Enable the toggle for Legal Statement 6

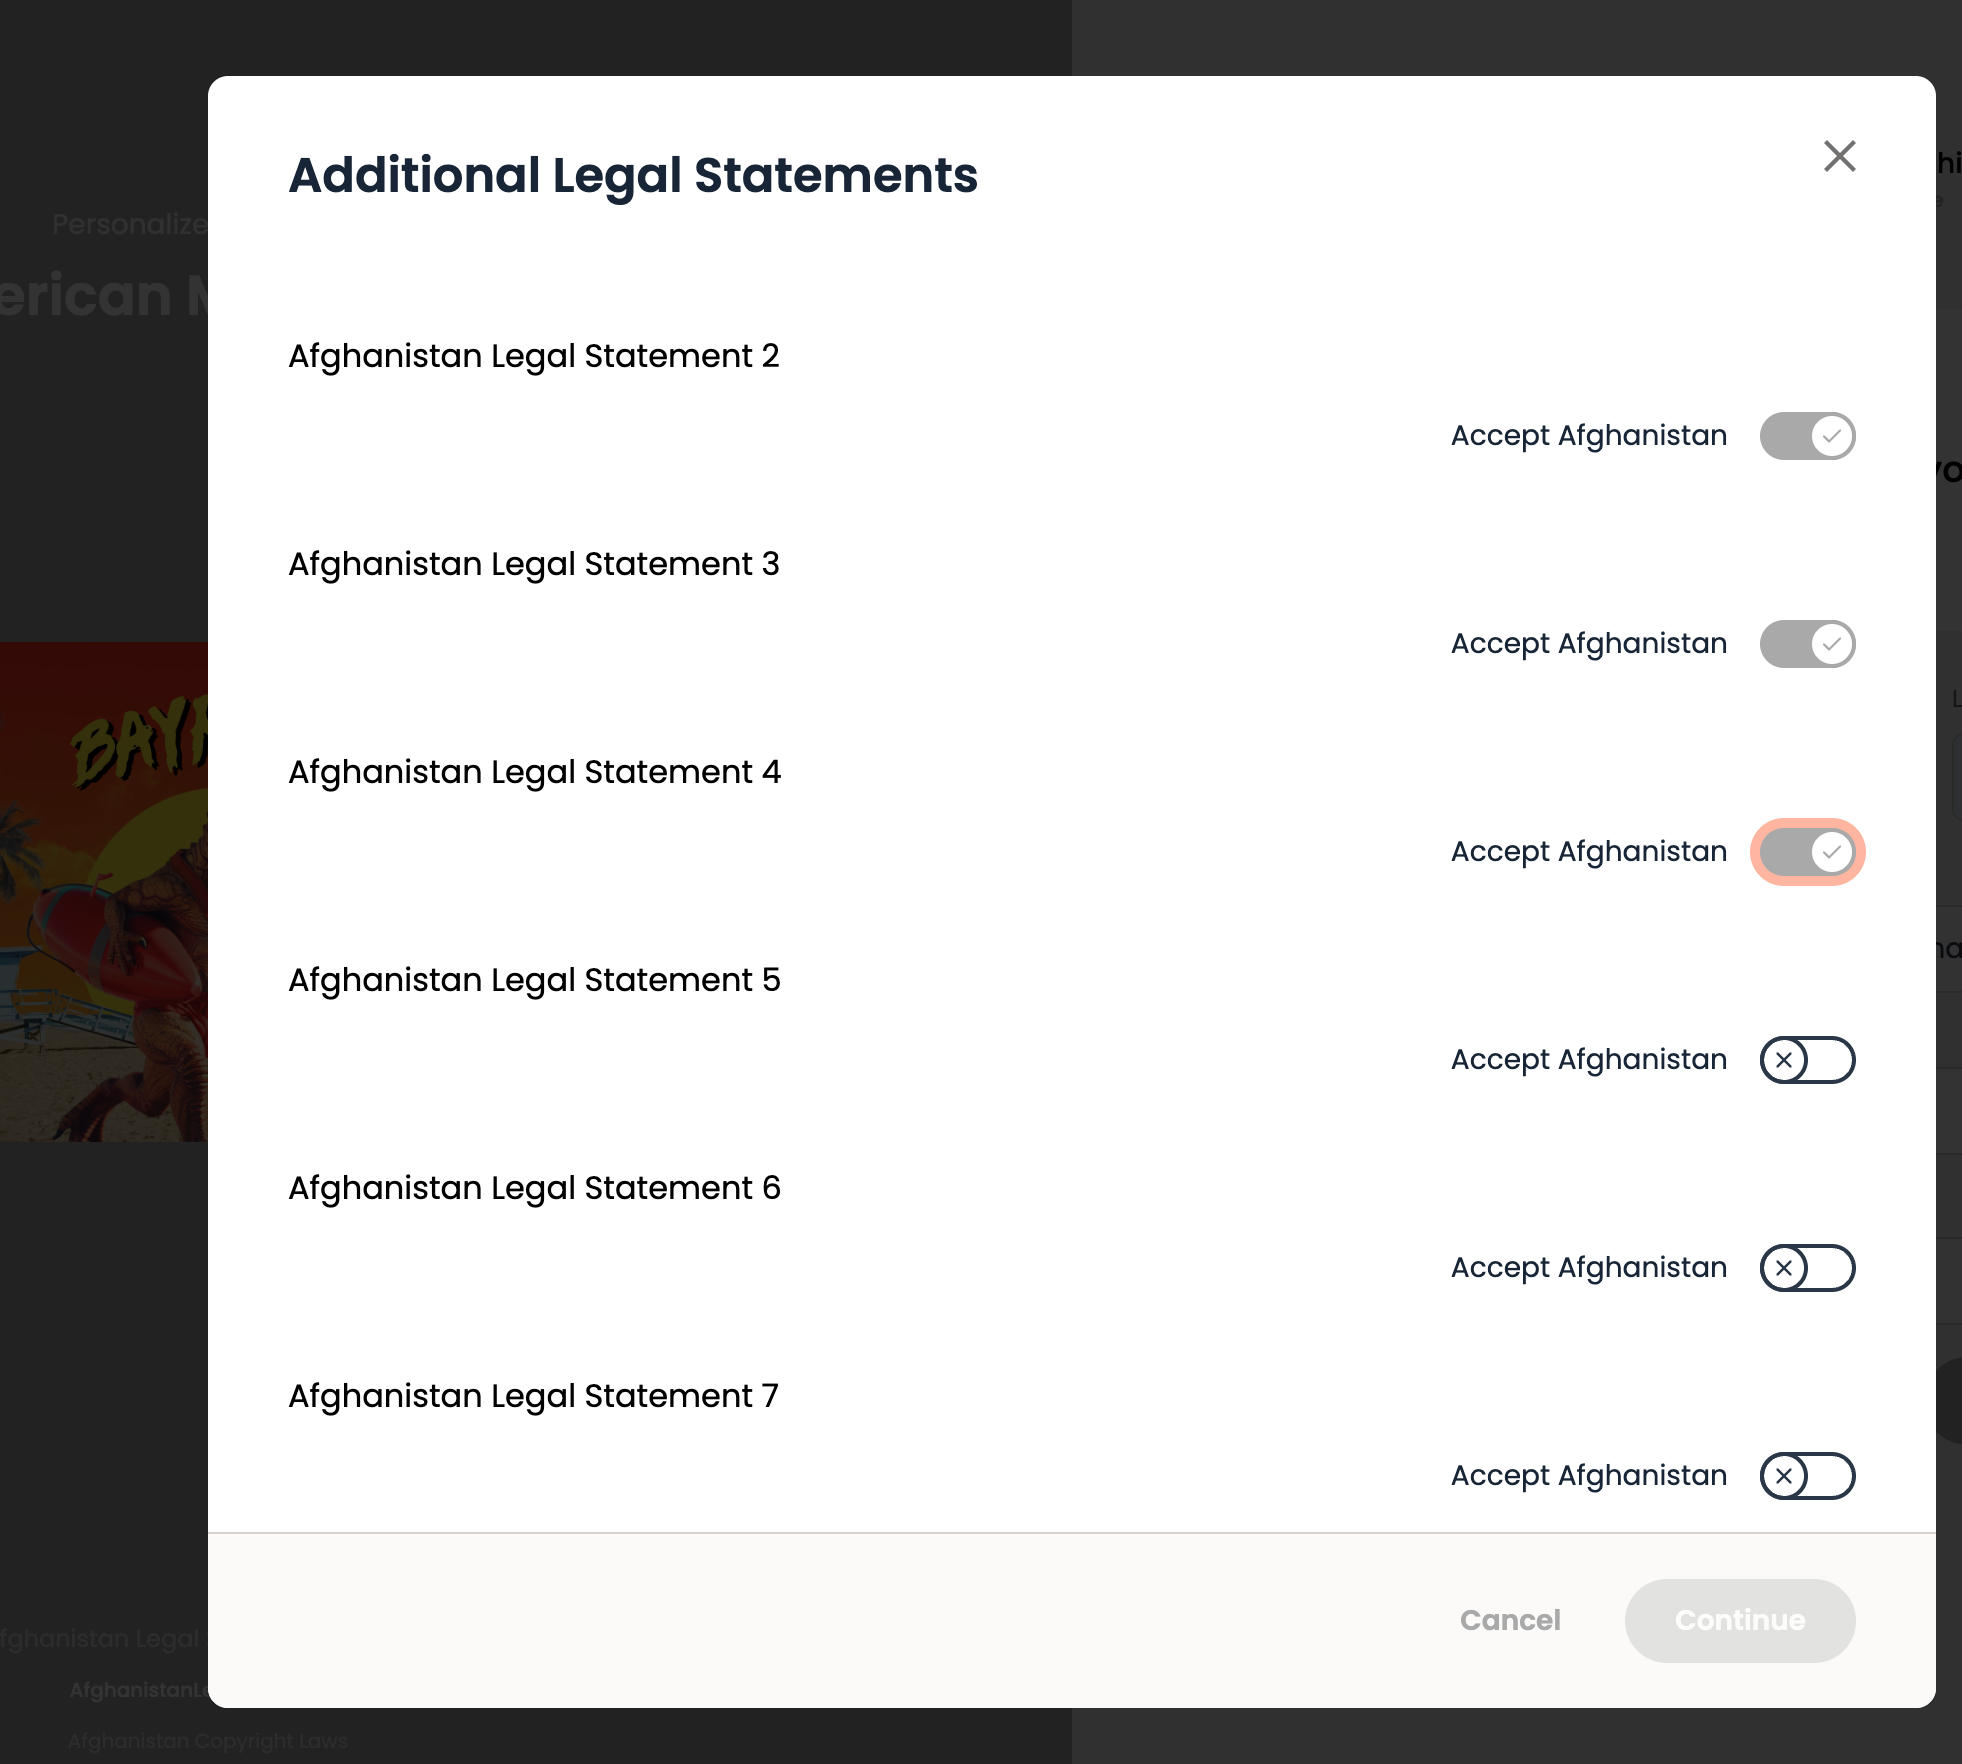click(x=1807, y=1268)
